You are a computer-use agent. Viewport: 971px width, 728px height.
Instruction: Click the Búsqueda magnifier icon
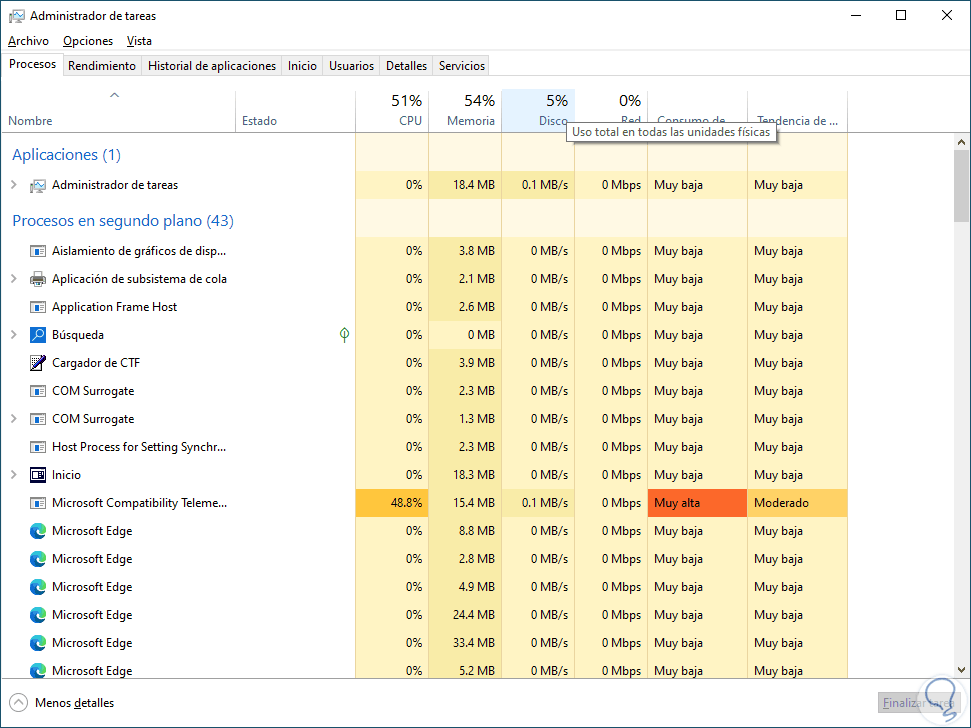click(38, 335)
